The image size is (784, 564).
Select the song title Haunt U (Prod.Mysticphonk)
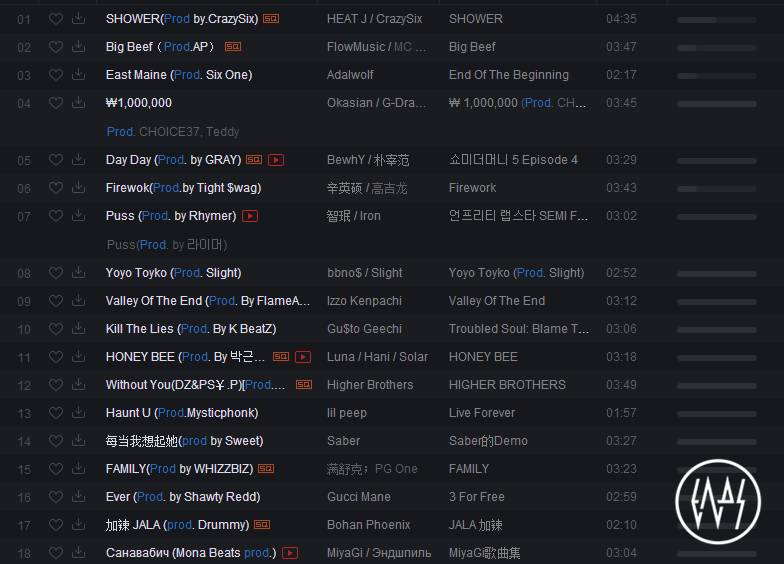coord(182,413)
